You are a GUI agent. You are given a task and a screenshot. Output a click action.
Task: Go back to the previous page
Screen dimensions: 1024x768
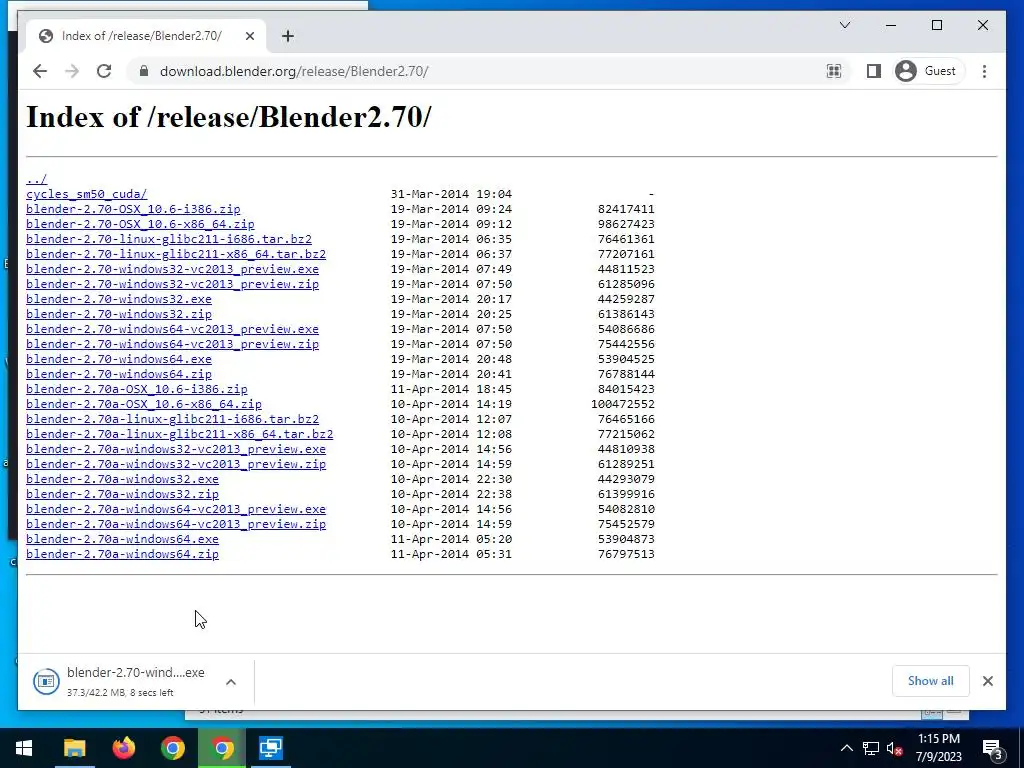tap(40, 71)
